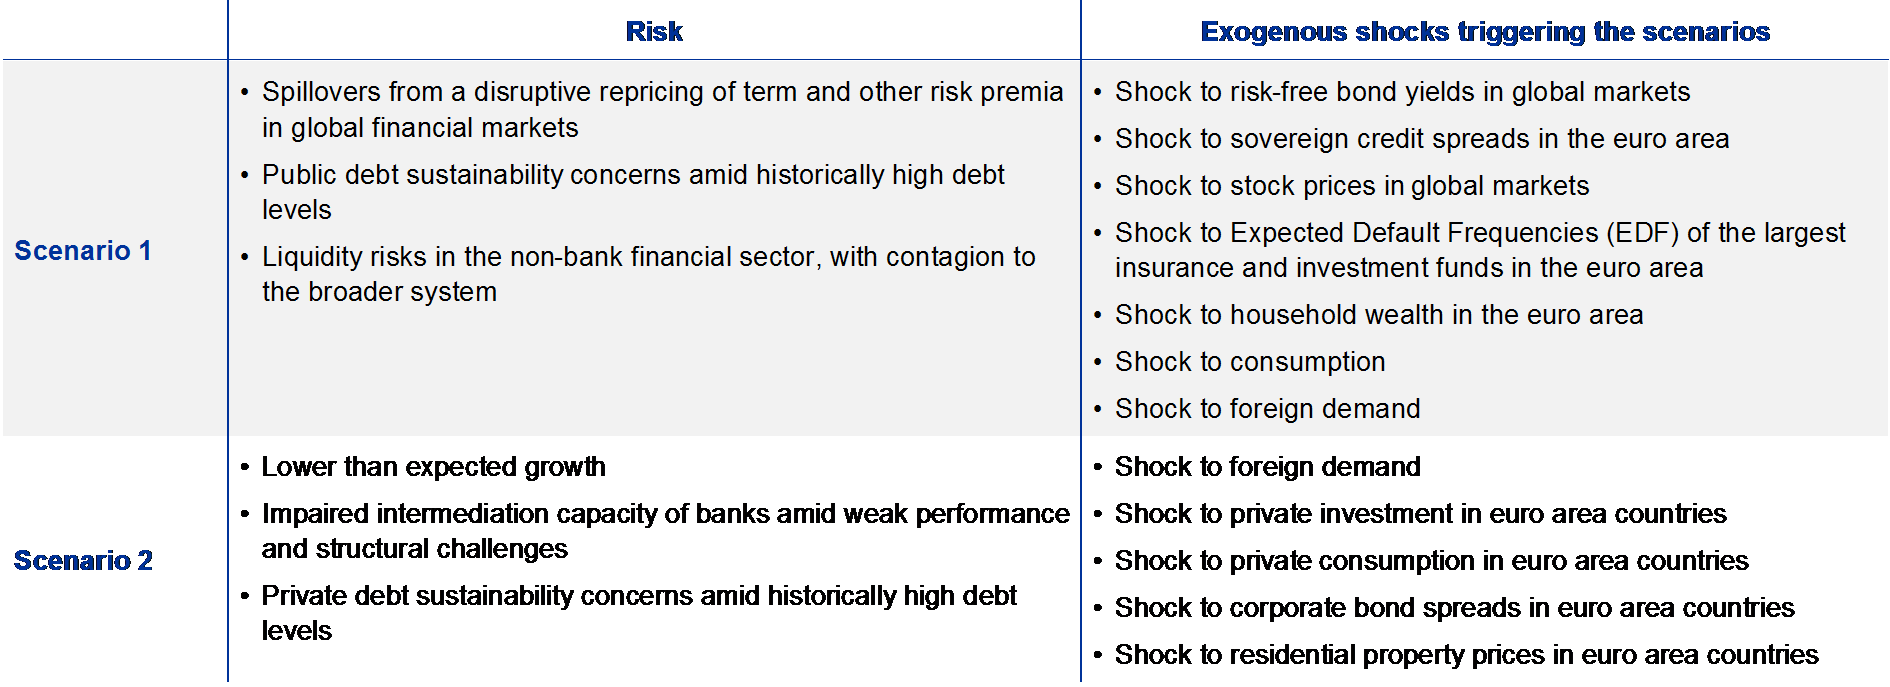Screen dimensions: 1890x687
Task: Click the "Lower than expected growth" risk
Action: tap(434, 467)
